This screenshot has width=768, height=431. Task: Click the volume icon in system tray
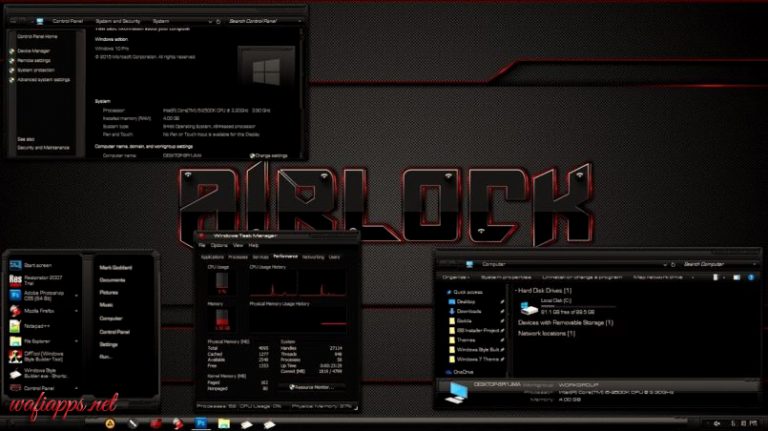coord(717,423)
